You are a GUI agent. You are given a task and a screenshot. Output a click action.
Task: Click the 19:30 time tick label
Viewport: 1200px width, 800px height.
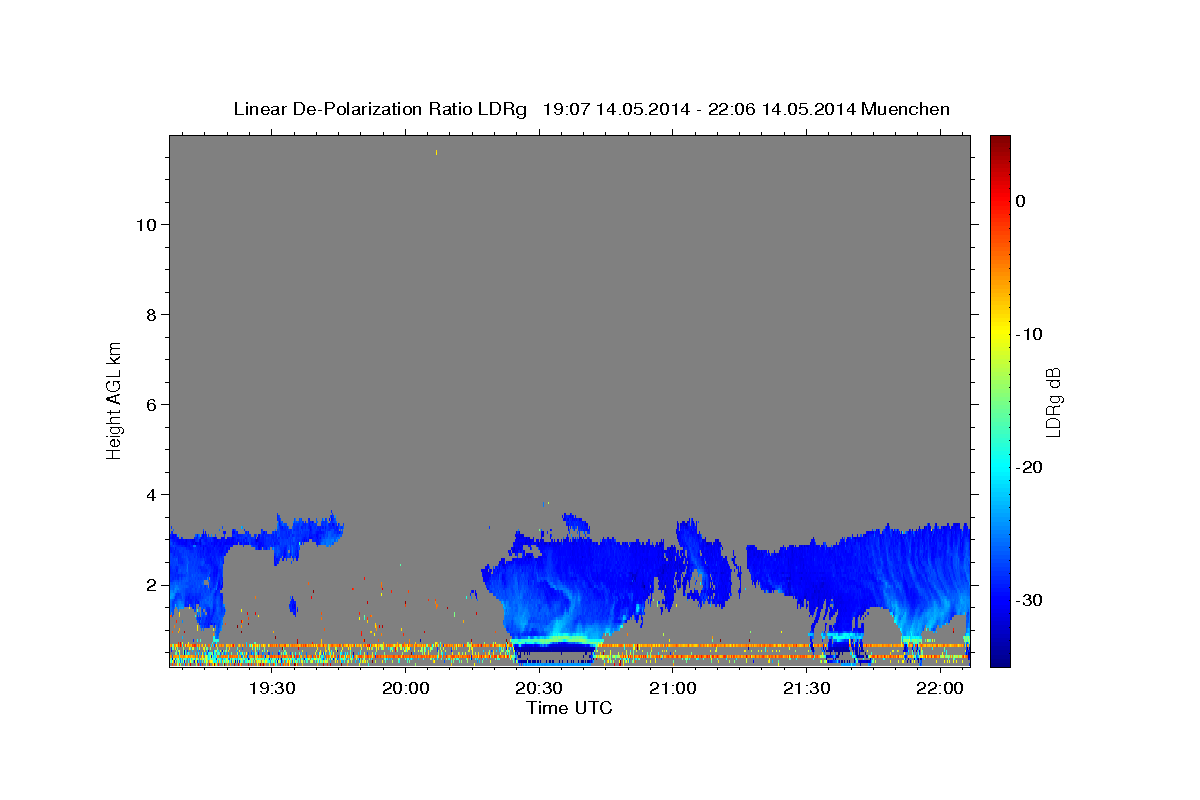(271, 688)
